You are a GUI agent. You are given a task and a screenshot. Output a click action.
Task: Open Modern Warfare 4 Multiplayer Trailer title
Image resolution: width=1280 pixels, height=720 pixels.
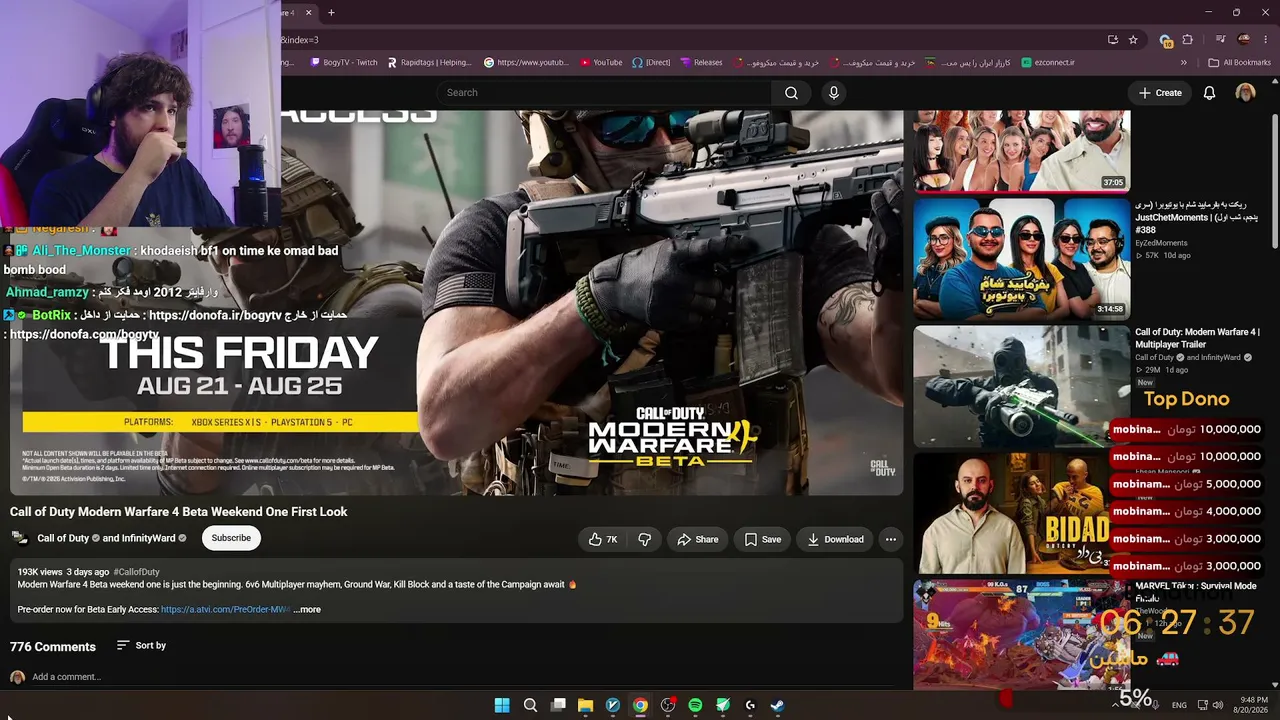click(1197, 338)
